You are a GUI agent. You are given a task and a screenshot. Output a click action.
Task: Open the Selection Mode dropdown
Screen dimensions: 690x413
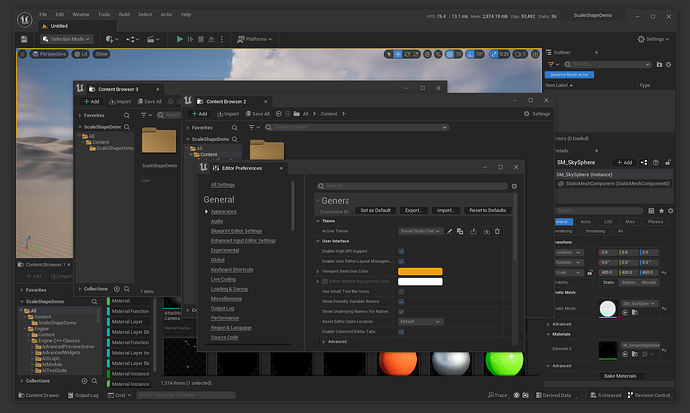click(66, 39)
